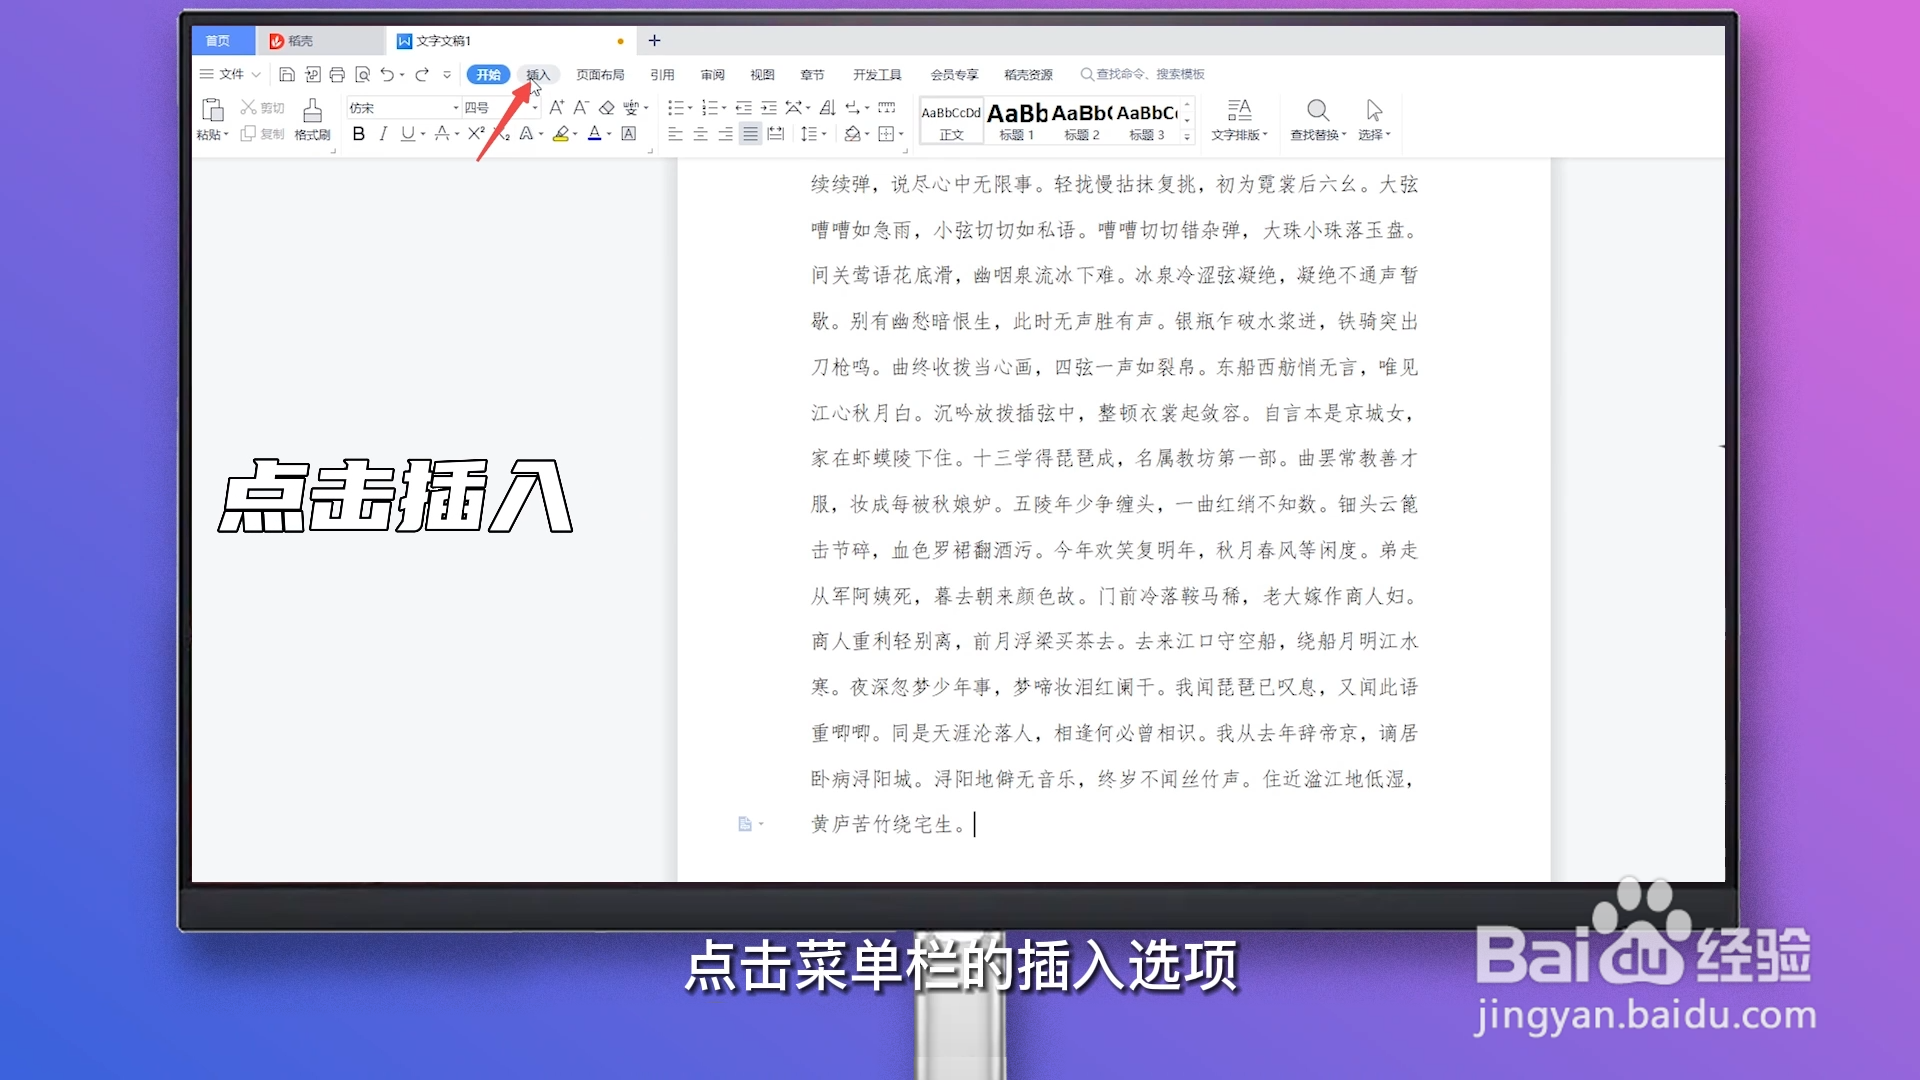Toggle Justify paragraph alignment
Screen dimensions: 1920x1080
pyautogui.click(x=750, y=134)
